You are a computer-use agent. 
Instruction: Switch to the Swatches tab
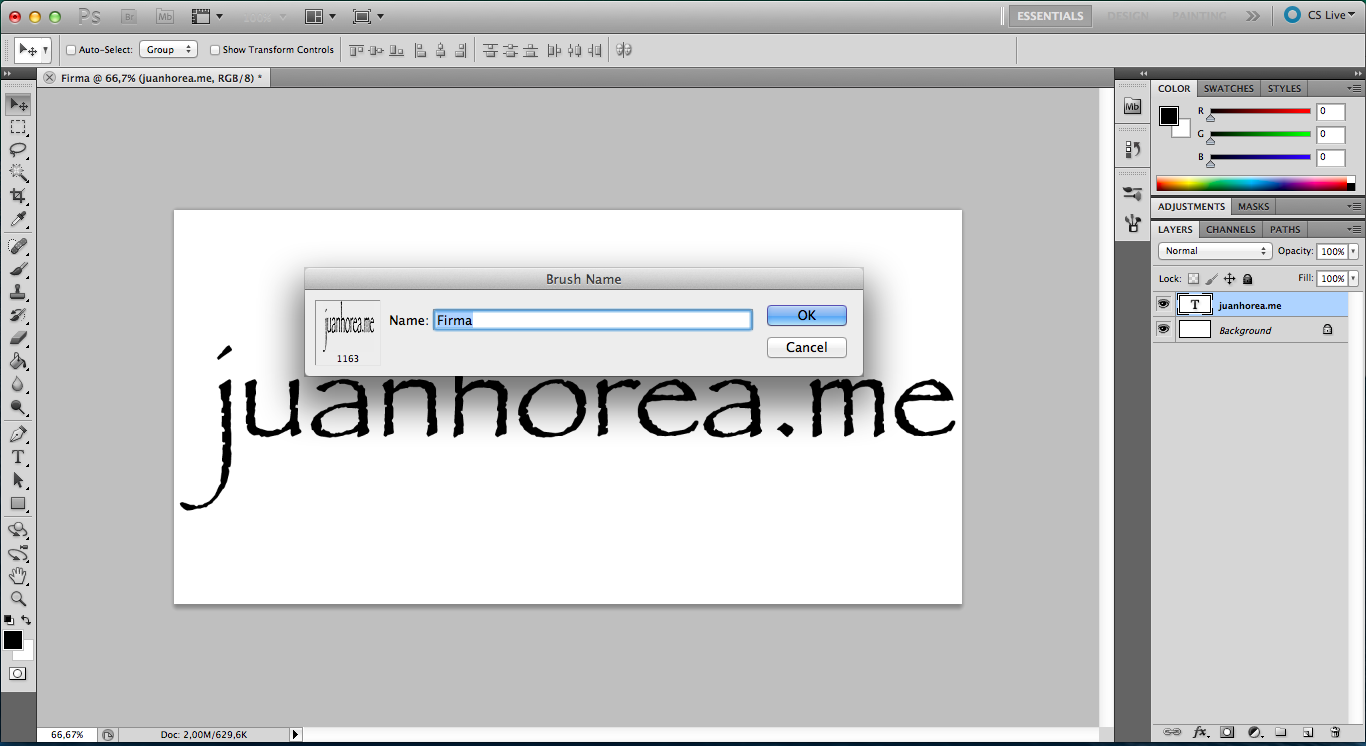click(1228, 88)
